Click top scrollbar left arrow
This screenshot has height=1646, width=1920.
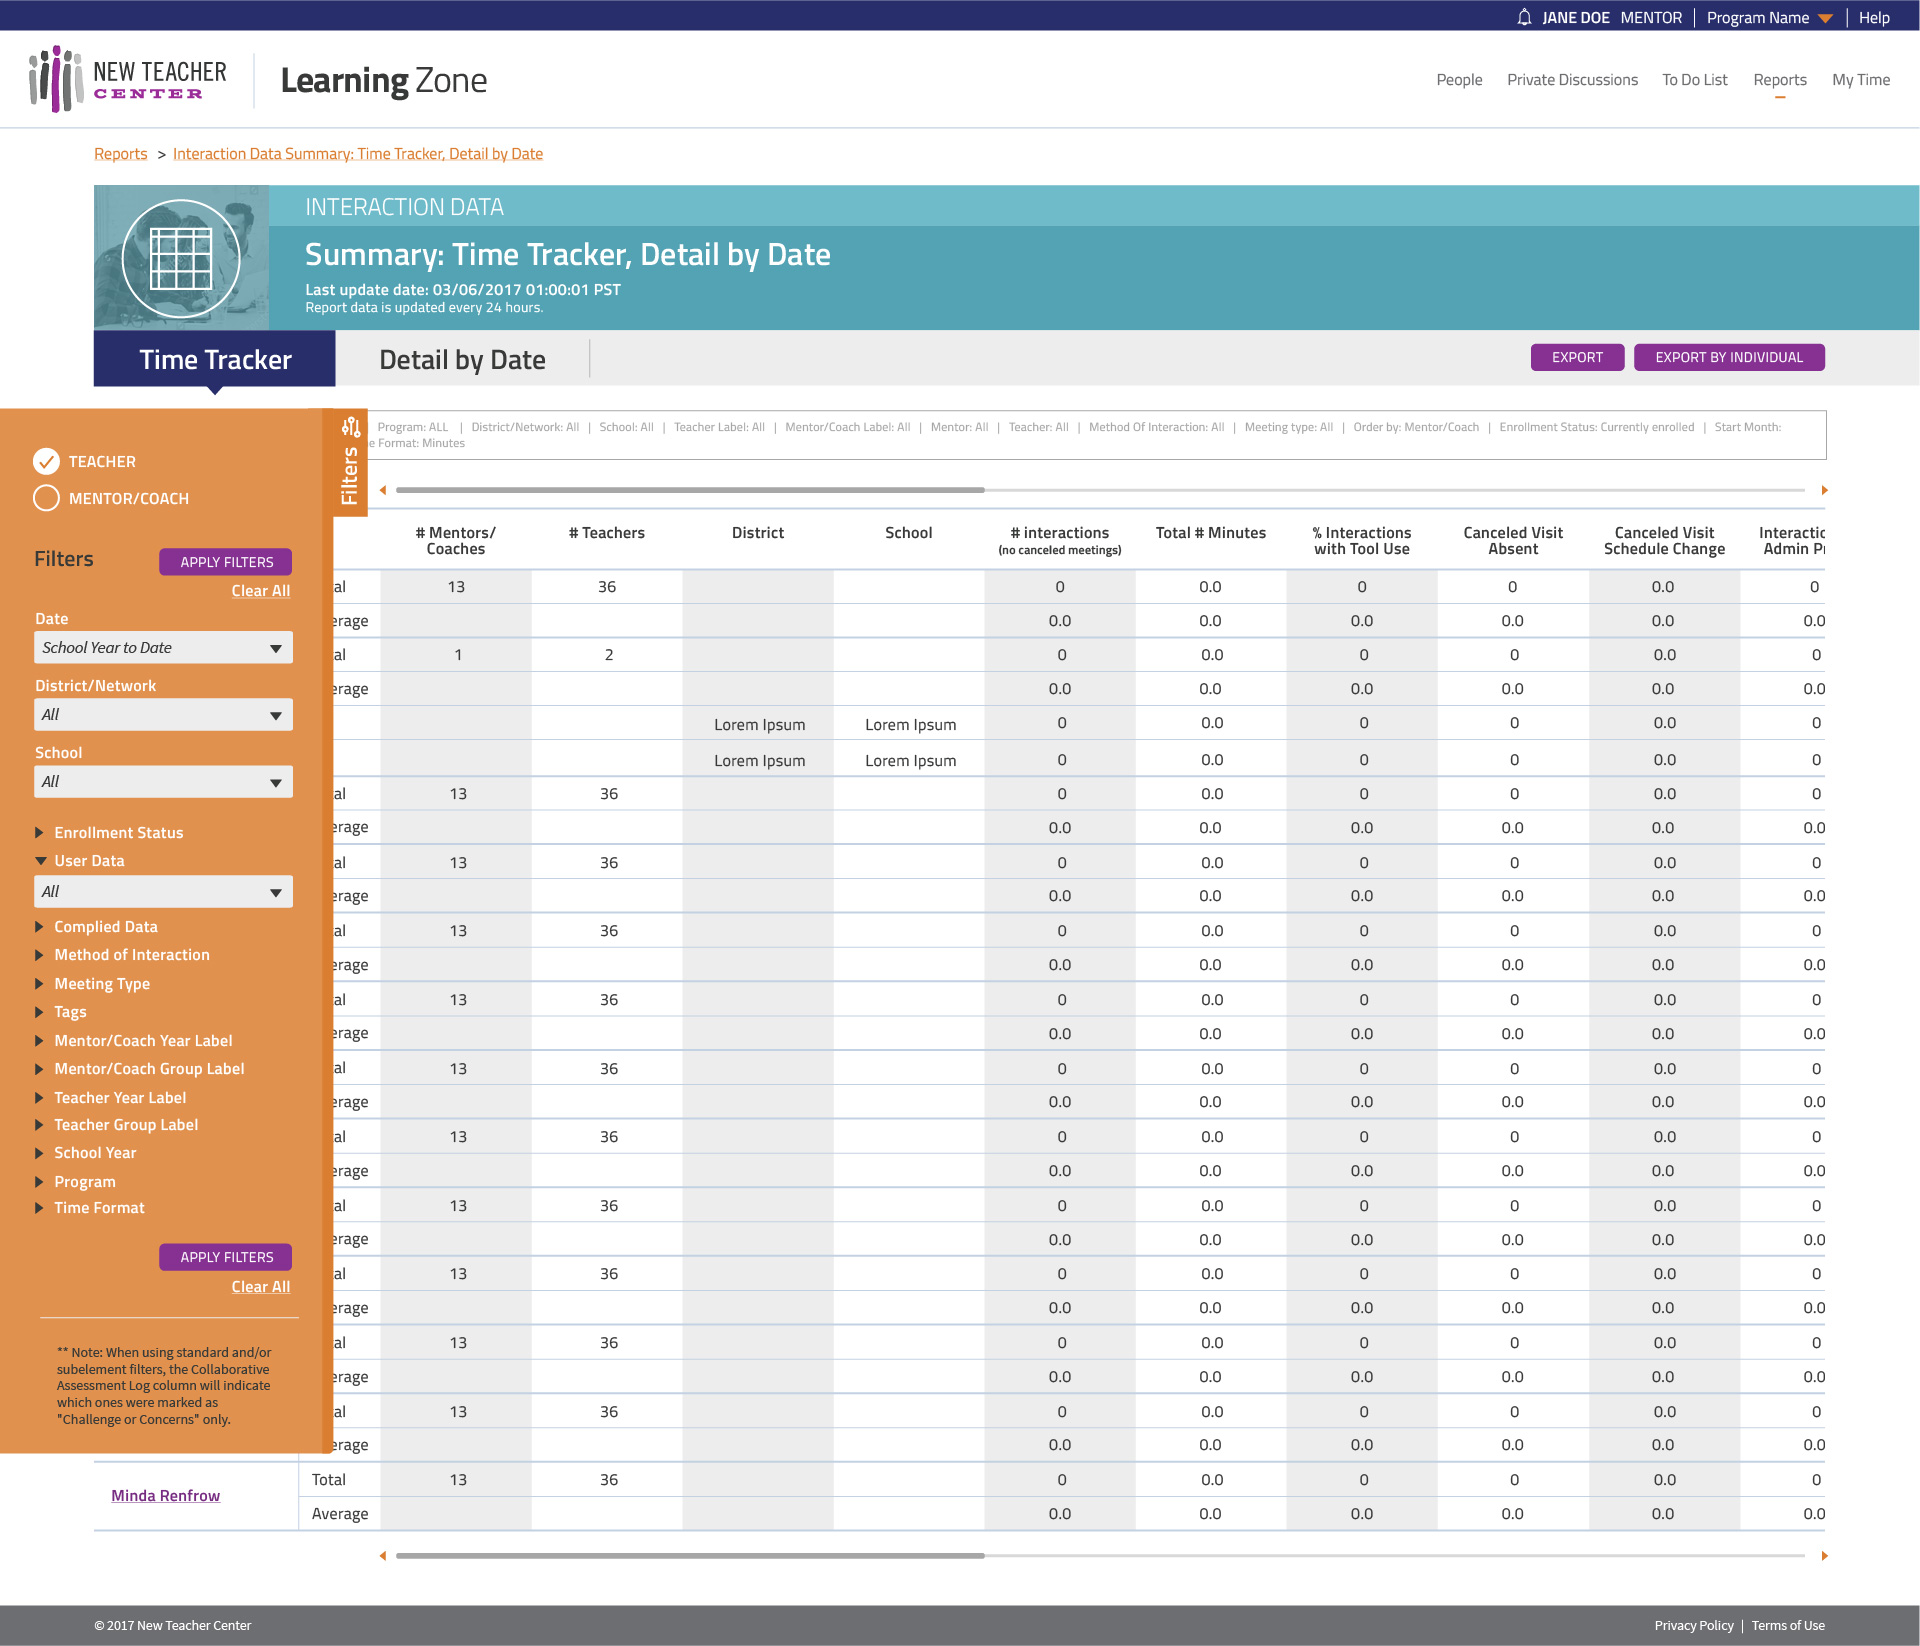tap(383, 490)
